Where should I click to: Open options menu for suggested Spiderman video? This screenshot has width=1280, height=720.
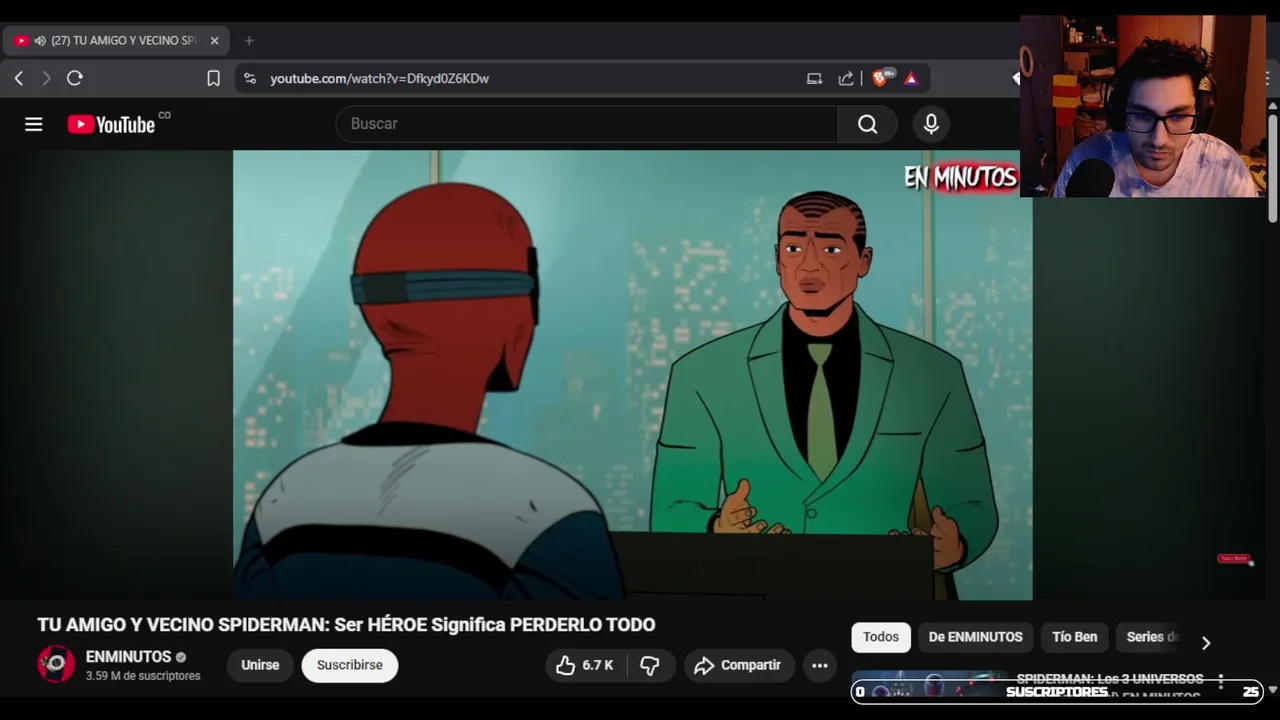tap(1221, 682)
